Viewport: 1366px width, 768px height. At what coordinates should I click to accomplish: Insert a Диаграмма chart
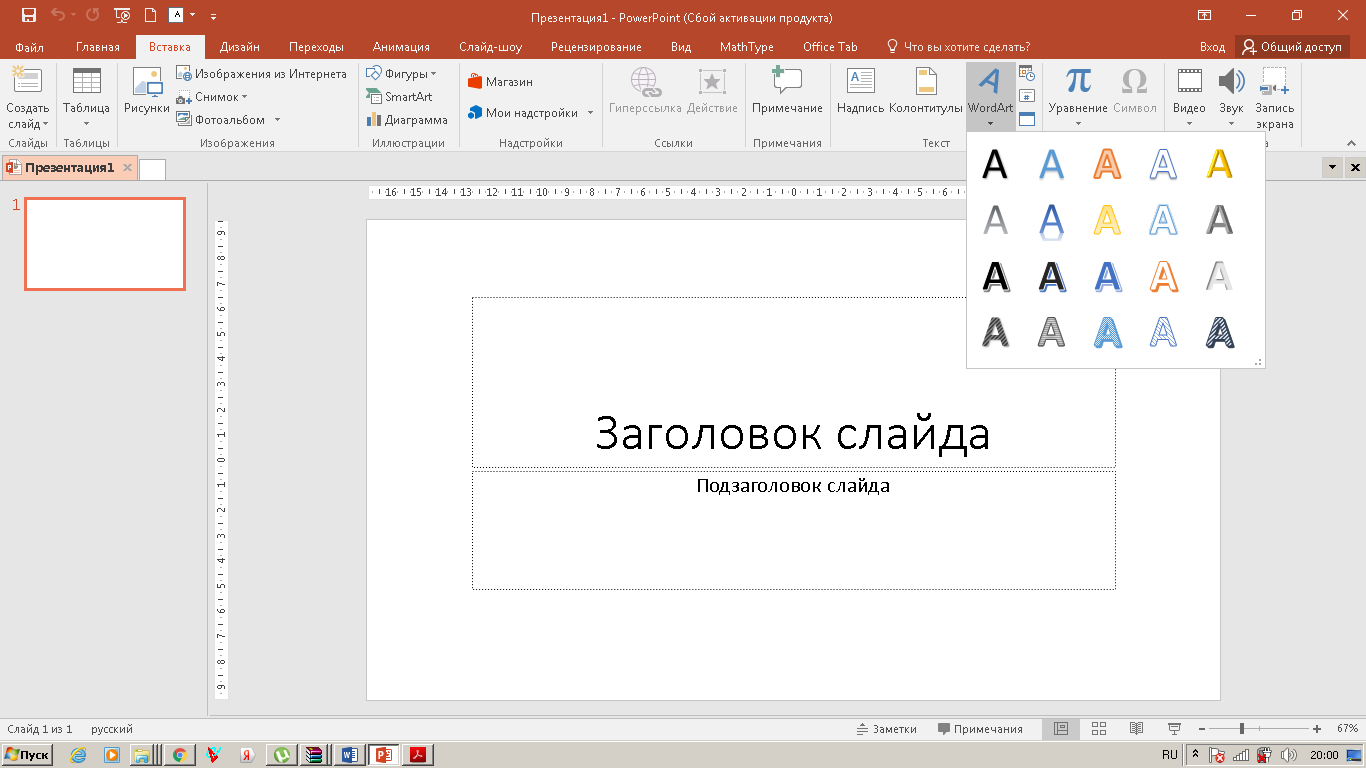tap(407, 120)
